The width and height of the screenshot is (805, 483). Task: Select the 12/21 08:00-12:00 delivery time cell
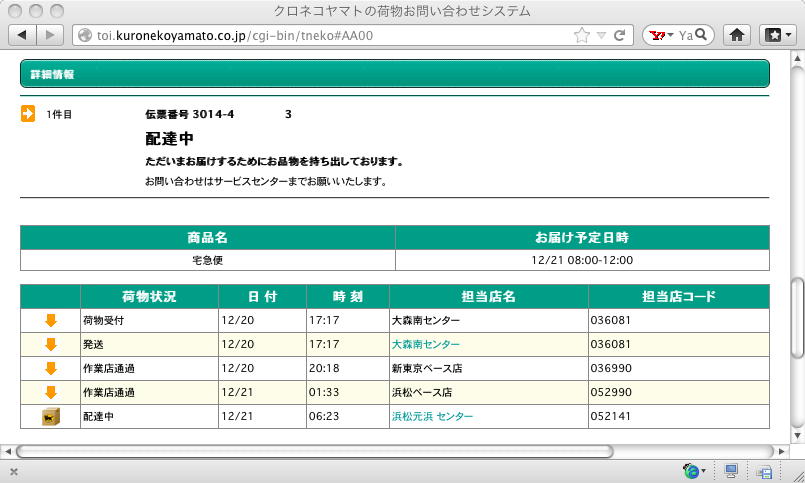(582, 260)
